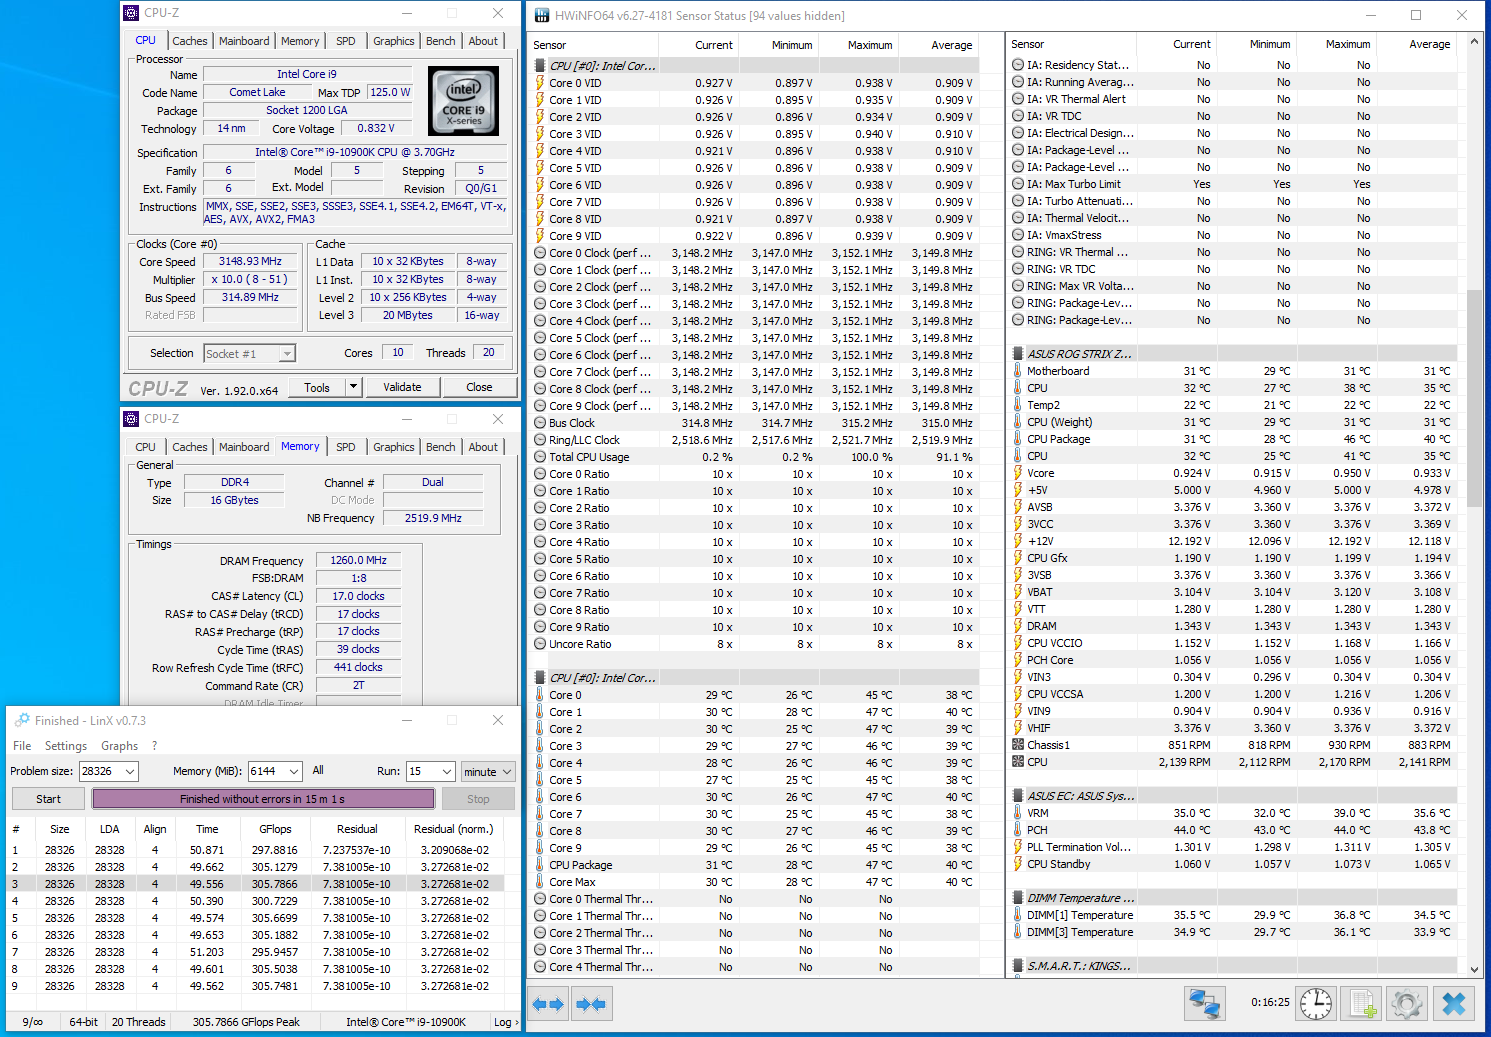Image resolution: width=1491 pixels, height=1037 pixels.
Task: Open the minute unit dropdown
Action: (506, 772)
